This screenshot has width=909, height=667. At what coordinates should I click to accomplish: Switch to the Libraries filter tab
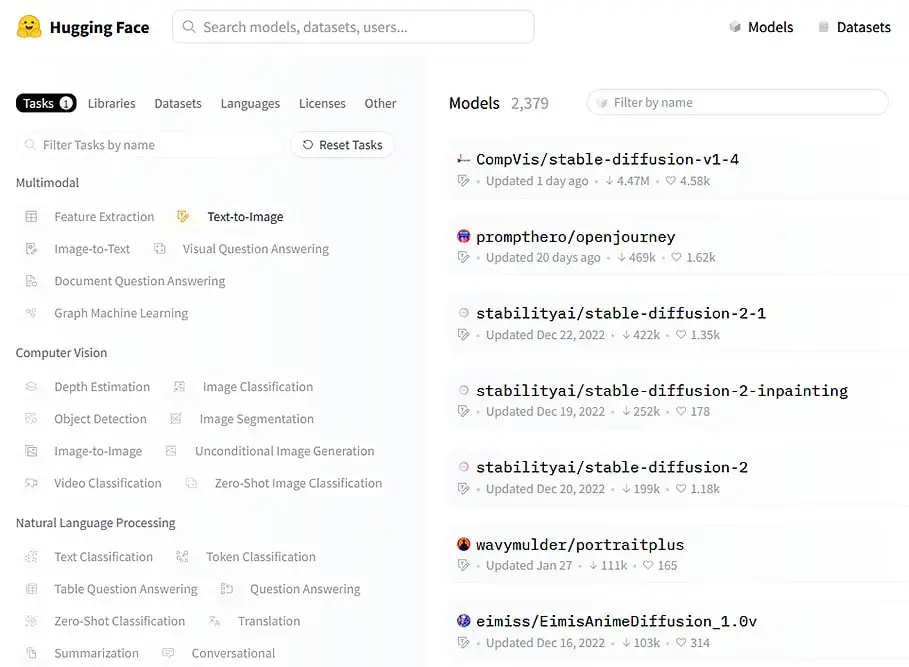tap(111, 103)
